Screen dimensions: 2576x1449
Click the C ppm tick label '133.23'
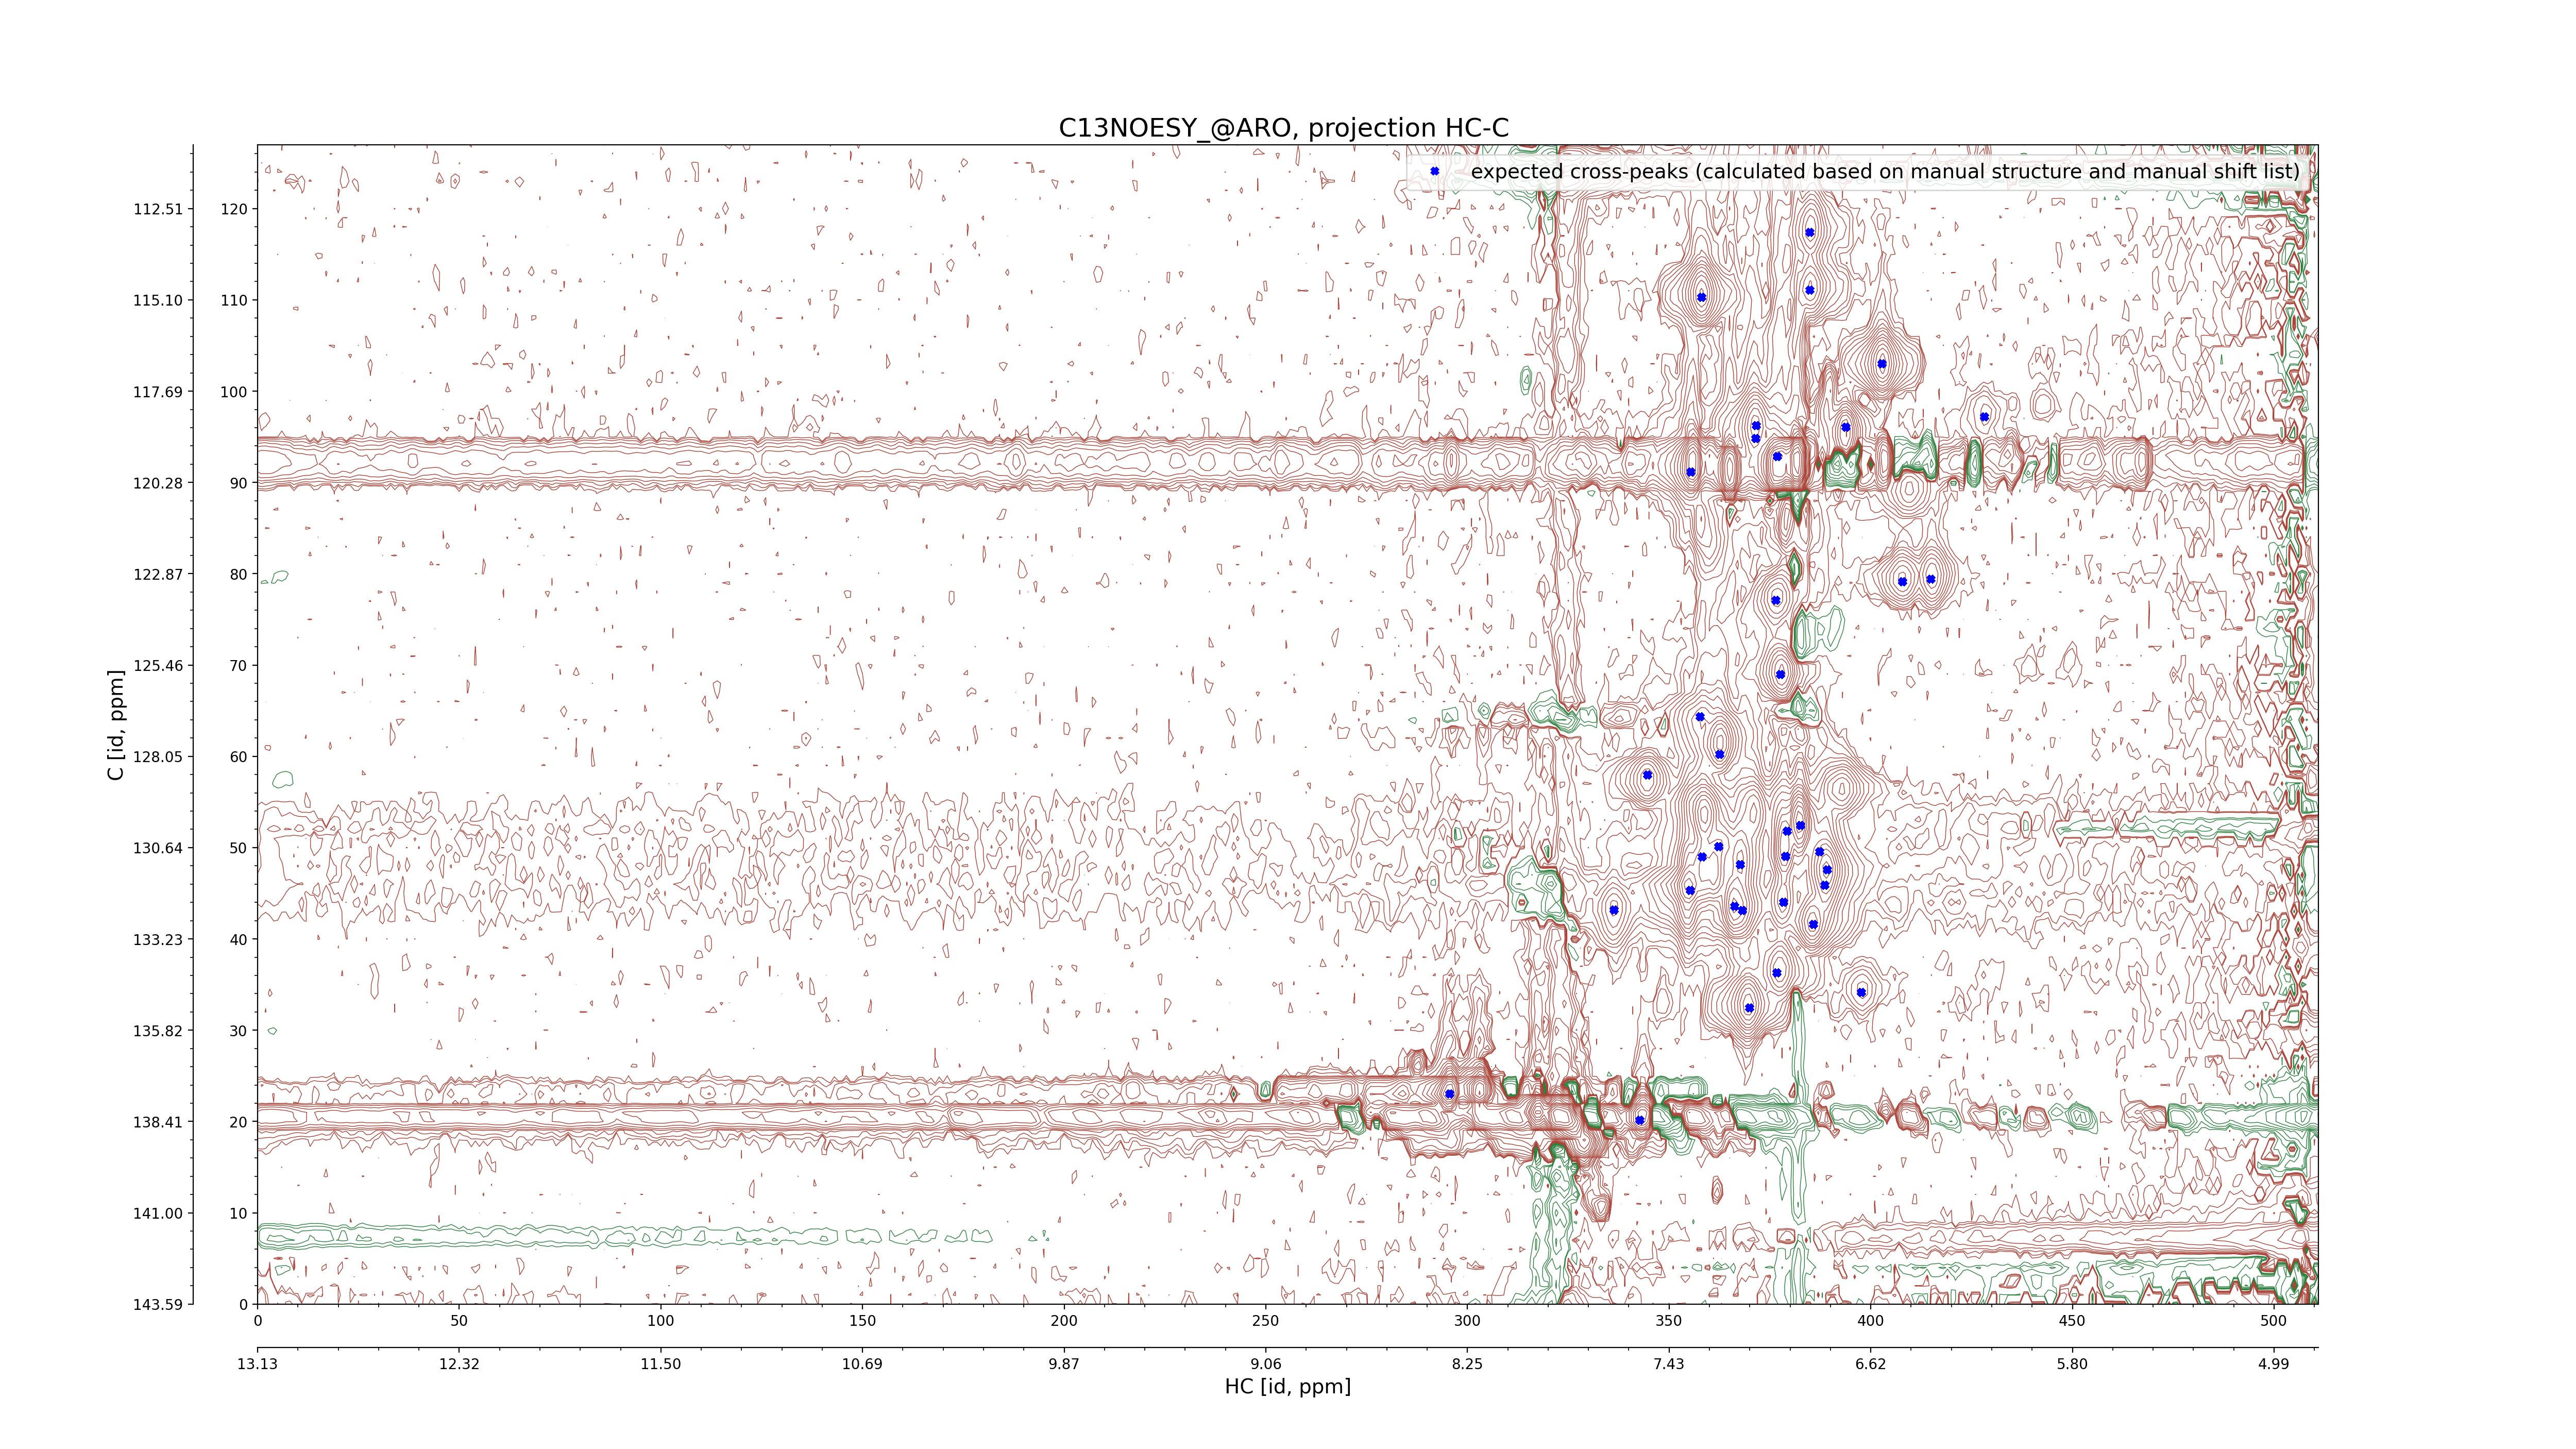tap(158, 940)
